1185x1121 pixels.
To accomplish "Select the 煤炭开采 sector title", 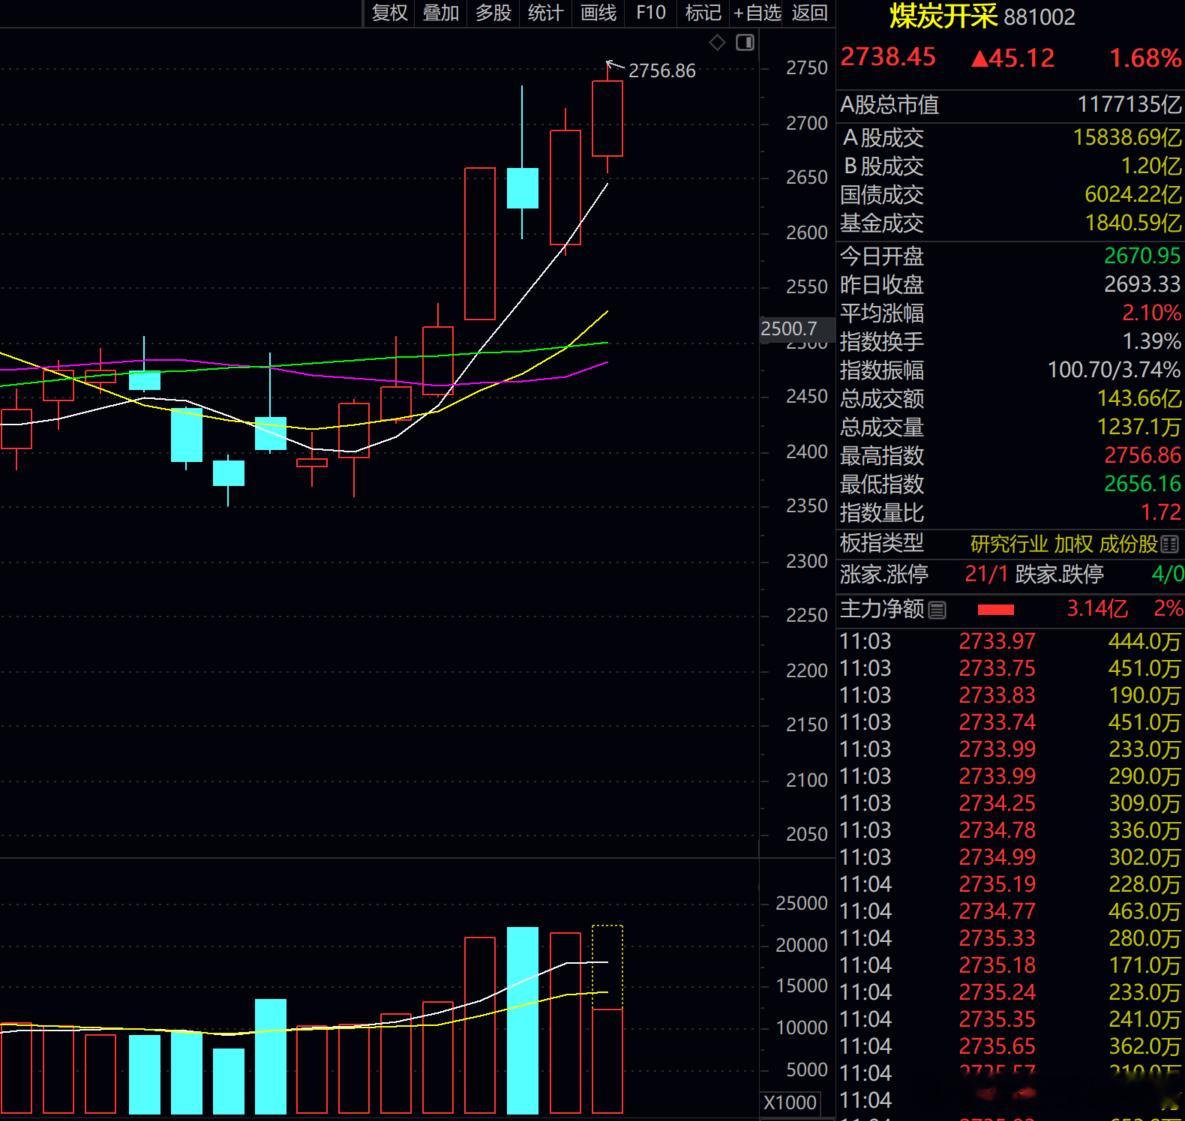I will point(942,16).
